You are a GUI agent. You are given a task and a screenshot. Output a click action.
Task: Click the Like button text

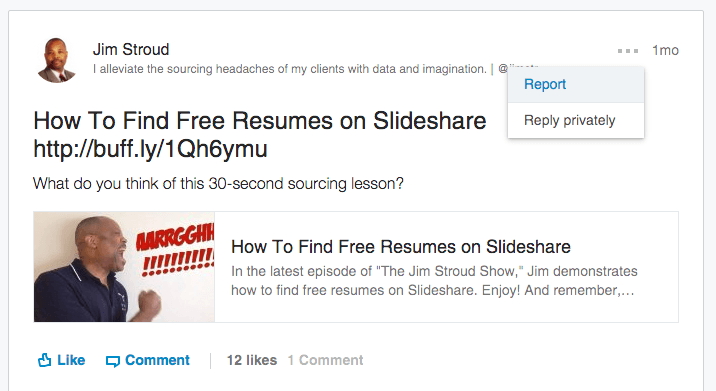pyautogui.click(x=71, y=360)
